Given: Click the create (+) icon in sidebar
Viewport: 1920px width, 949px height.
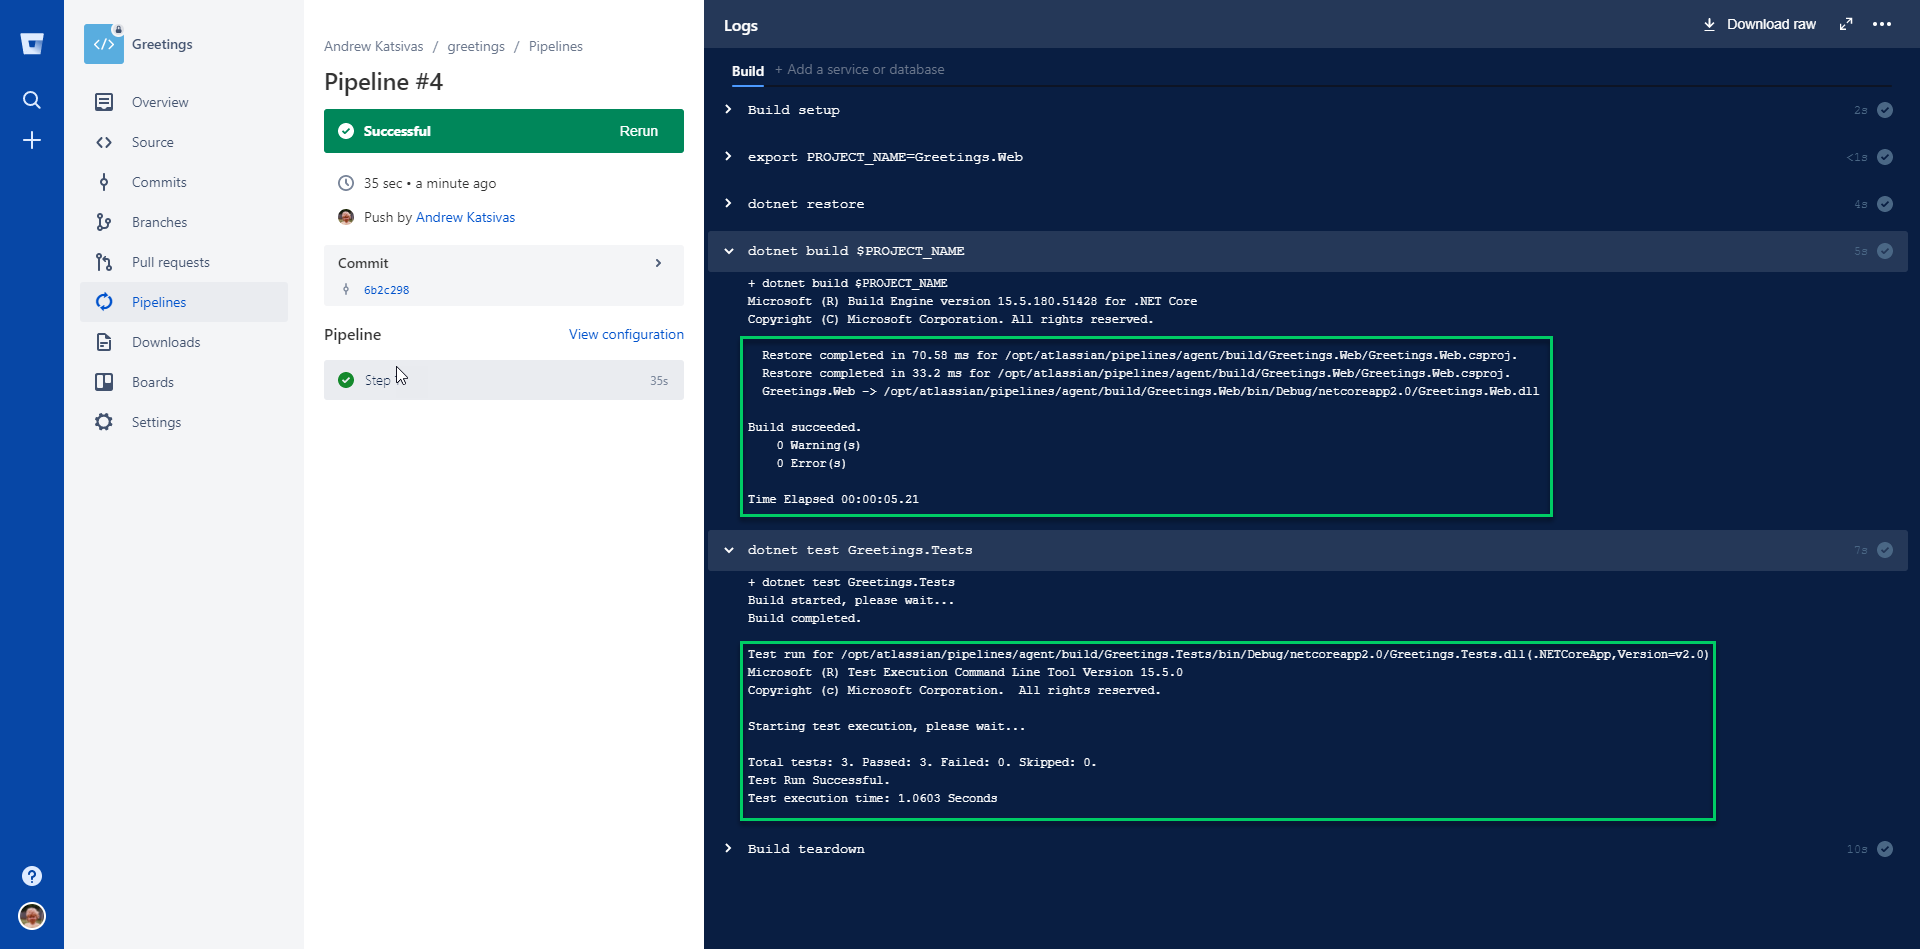Looking at the screenshot, I should click(x=32, y=140).
